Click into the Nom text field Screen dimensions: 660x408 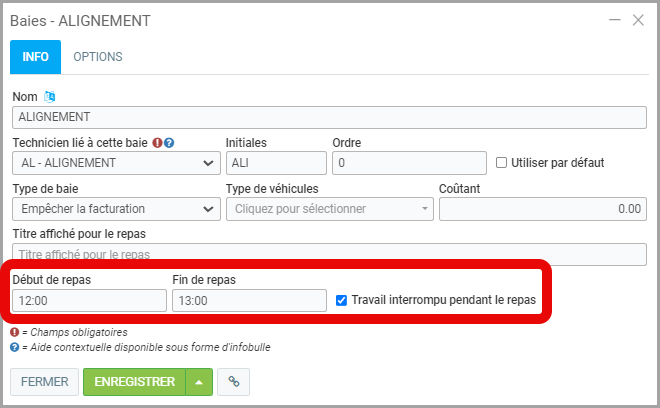pos(329,116)
